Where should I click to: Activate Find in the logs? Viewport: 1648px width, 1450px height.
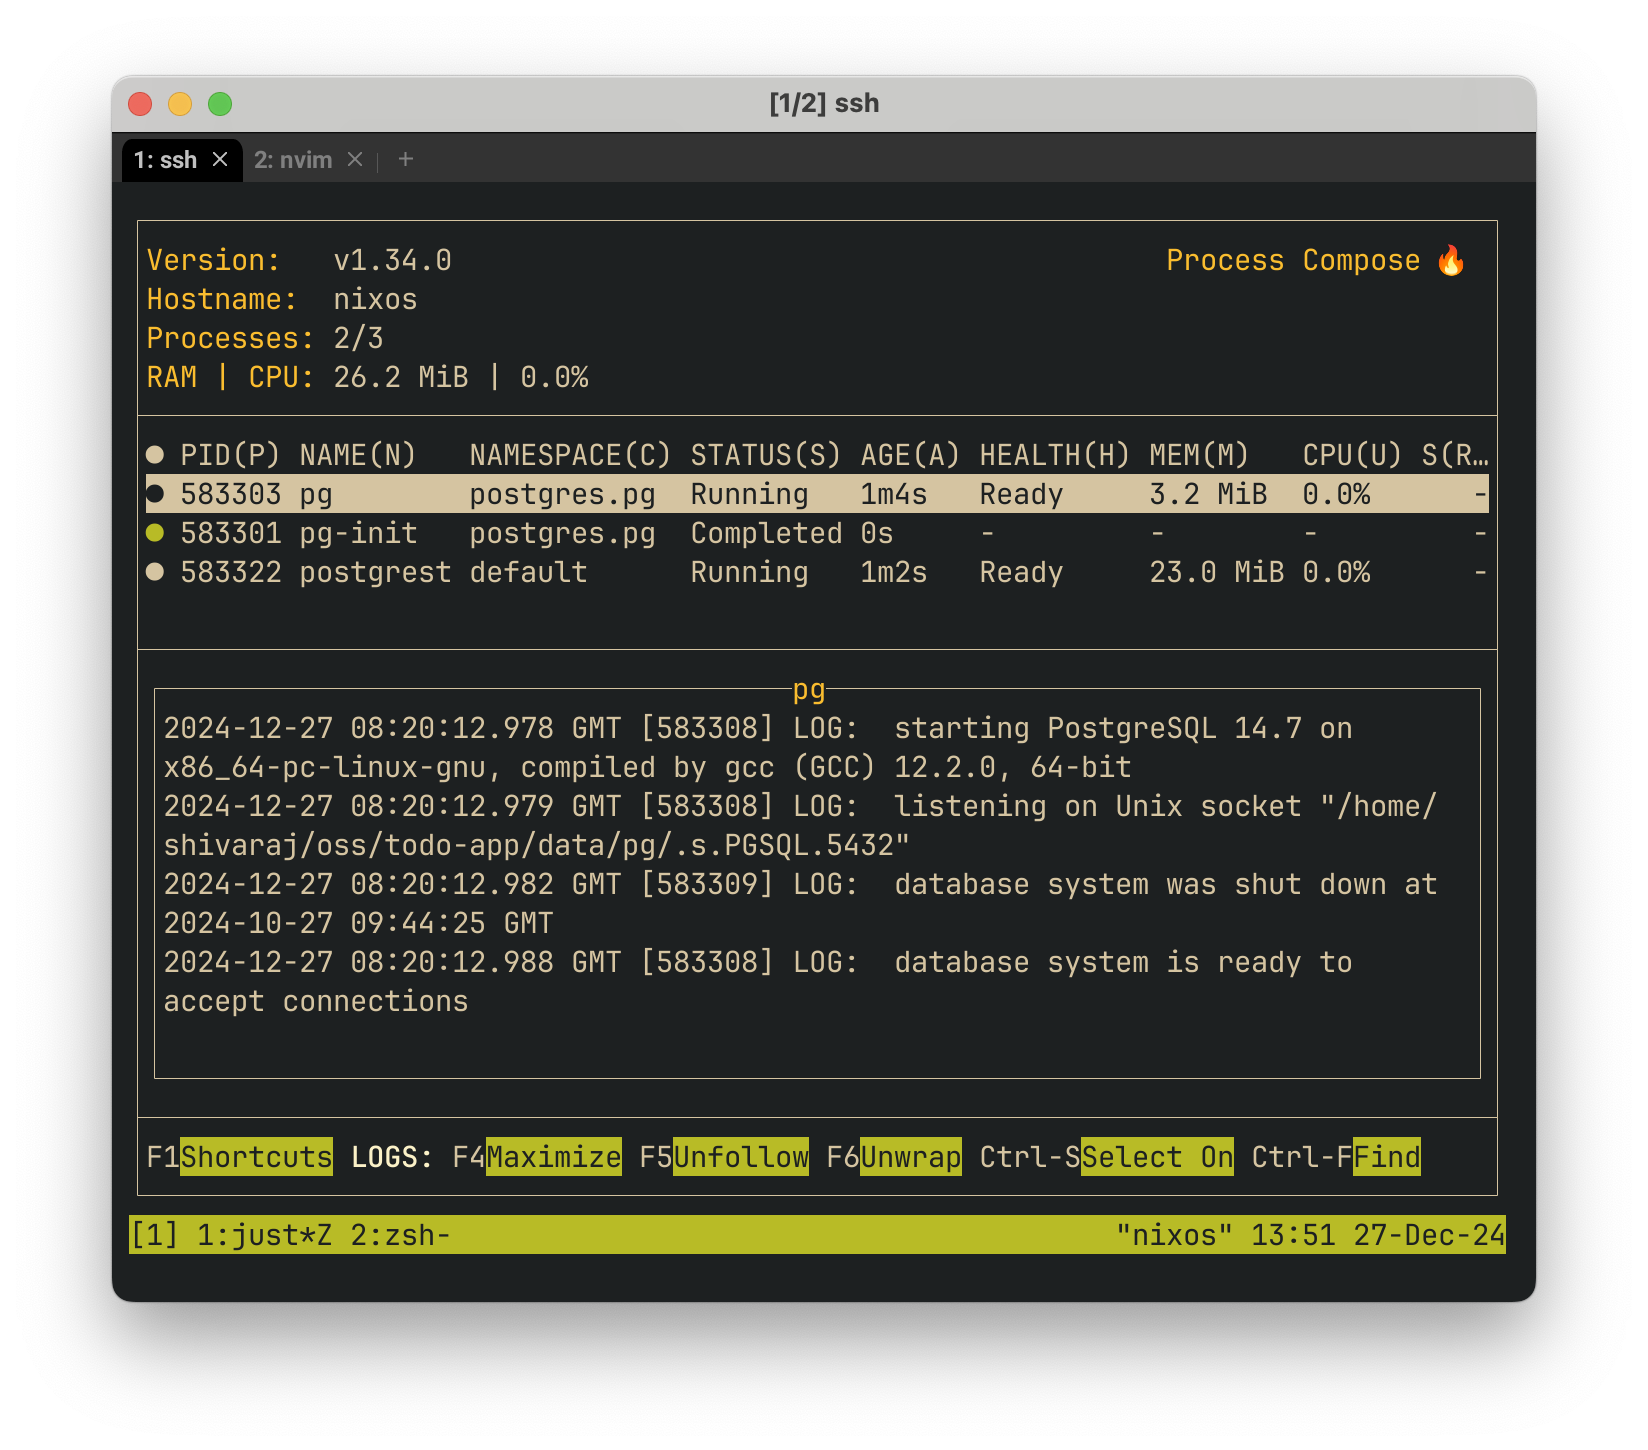1388,1157
